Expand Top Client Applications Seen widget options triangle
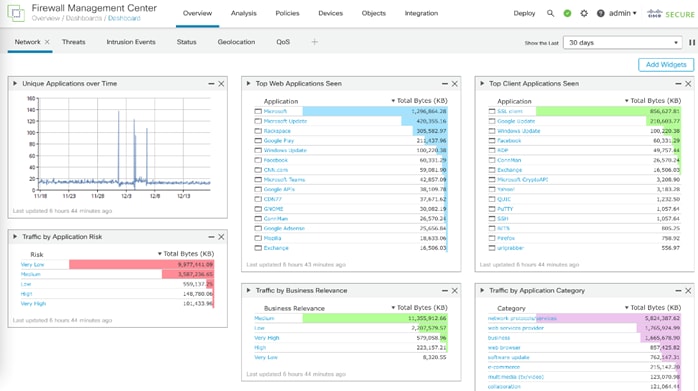 point(482,83)
